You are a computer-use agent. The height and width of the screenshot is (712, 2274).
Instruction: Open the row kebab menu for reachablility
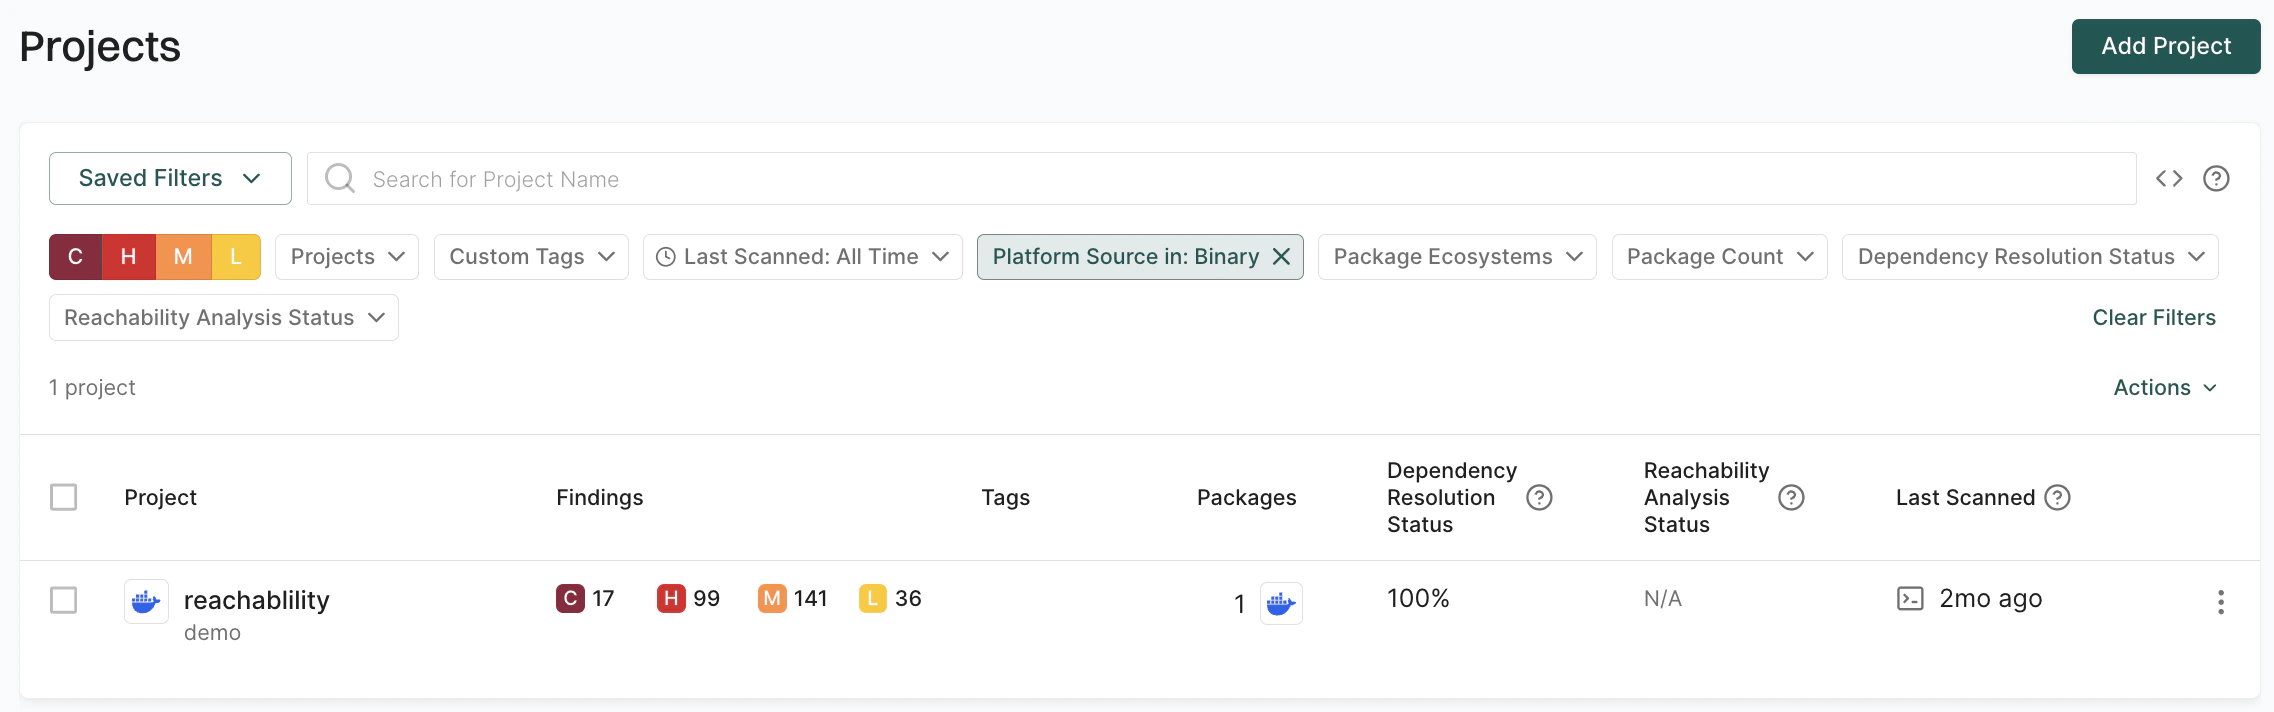tap(2221, 601)
